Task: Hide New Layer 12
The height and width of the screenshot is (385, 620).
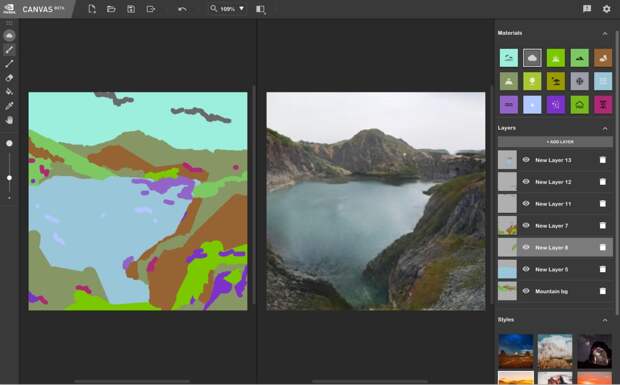Action: (526, 181)
